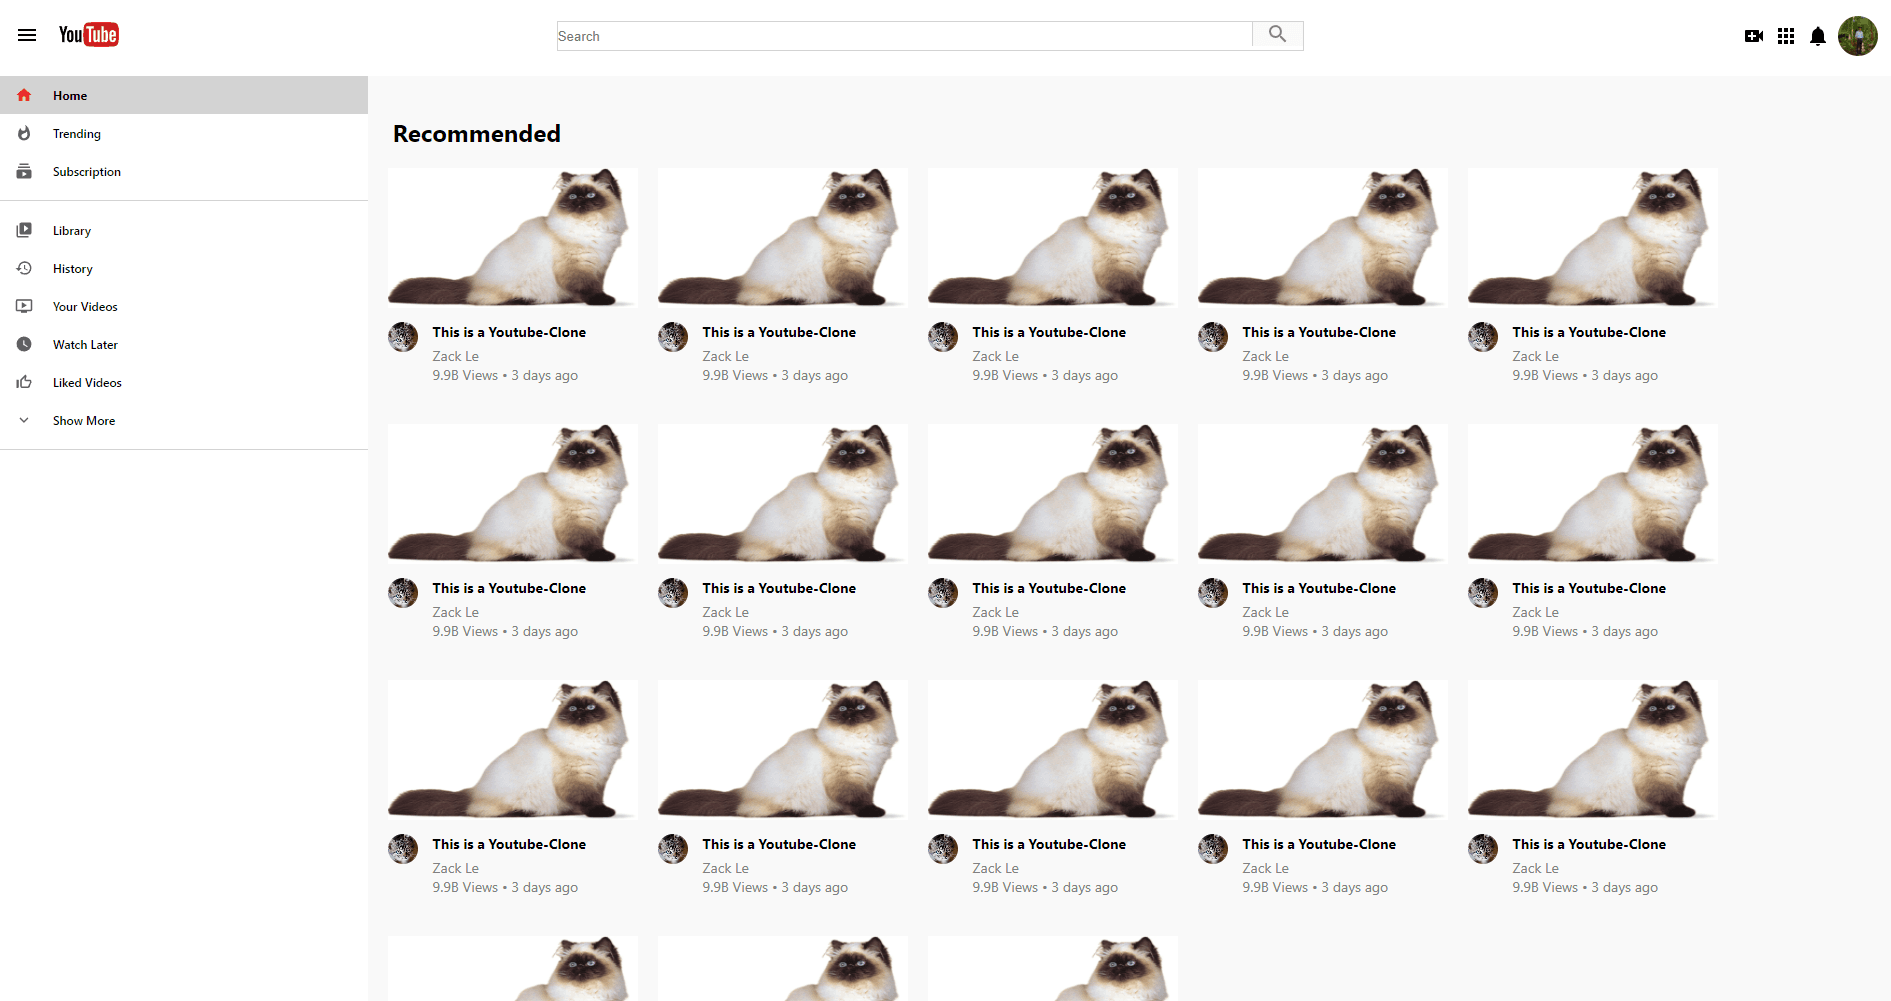Open the apps grid icon
Viewport: 1891px width, 1001px height.
coord(1786,36)
